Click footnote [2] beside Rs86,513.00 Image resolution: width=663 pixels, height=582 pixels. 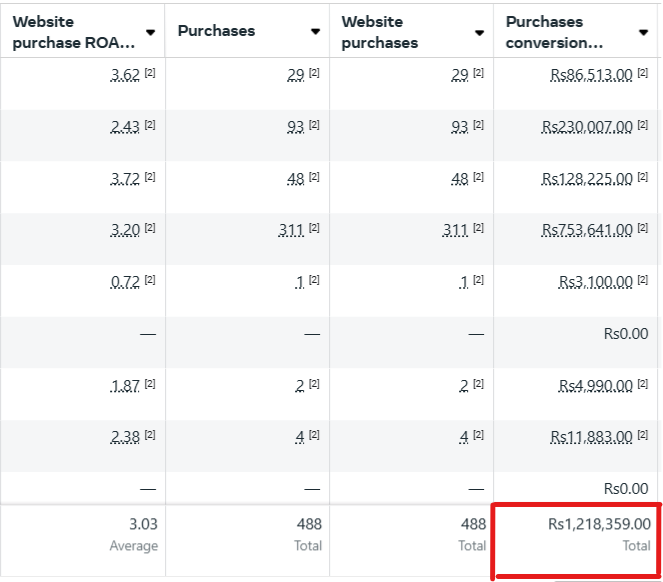642,73
